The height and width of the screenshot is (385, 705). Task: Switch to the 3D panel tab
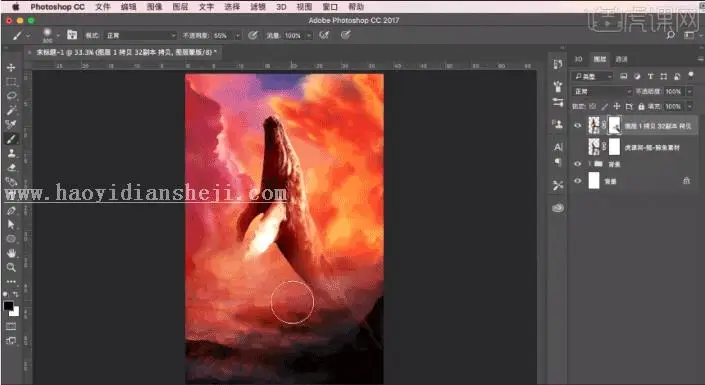click(579, 59)
